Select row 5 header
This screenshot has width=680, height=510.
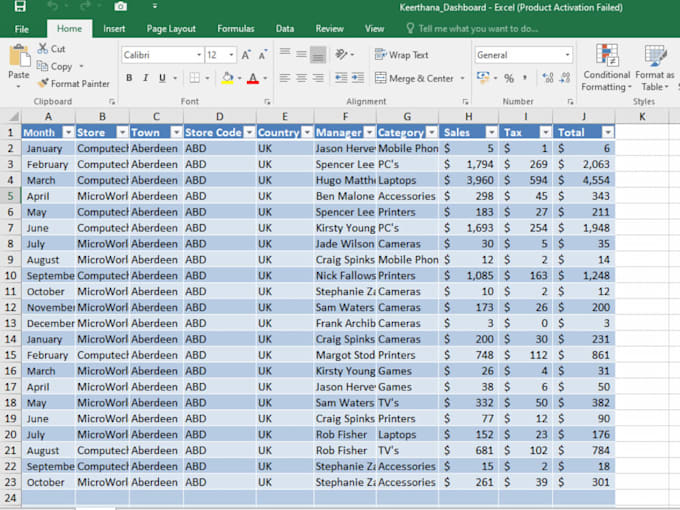[10, 196]
